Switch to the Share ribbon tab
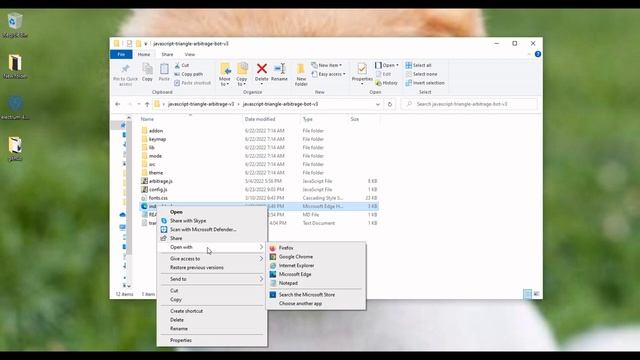Image resolution: width=640 pixels, height=360 pixels. 167,54
